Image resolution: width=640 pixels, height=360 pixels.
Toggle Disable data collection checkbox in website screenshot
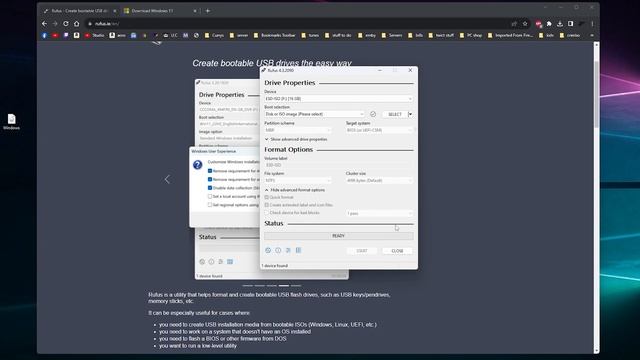click(x=210, y=188)
